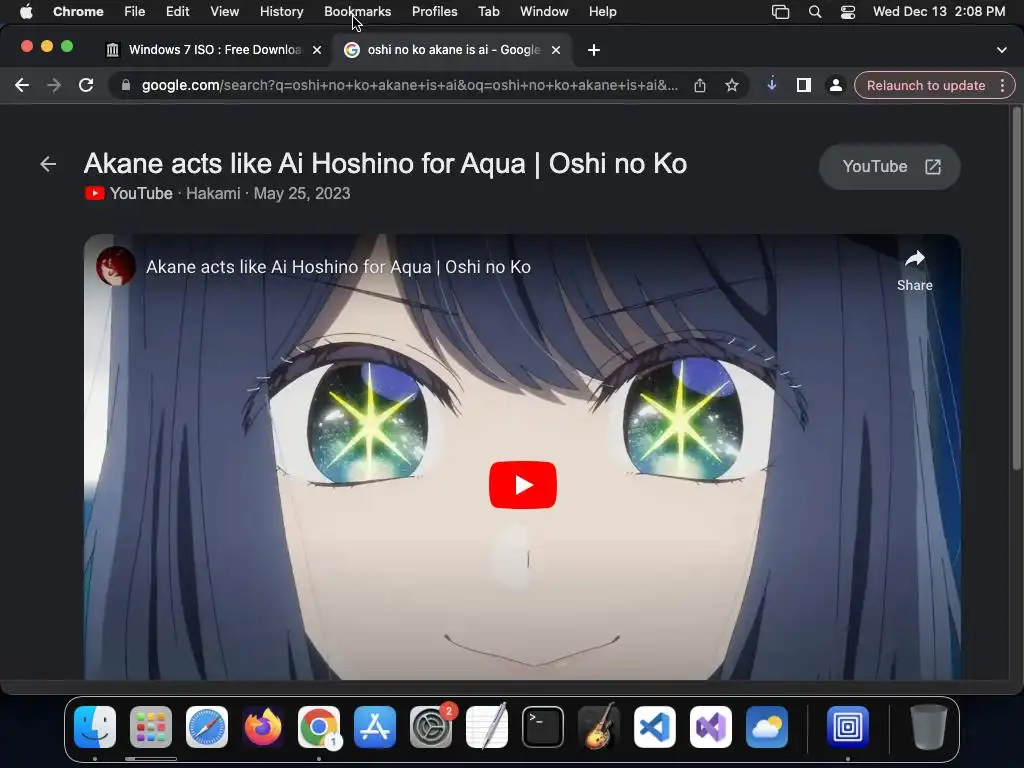Click the red YouTube play button
Viewport: 1024px width, 768px height.
[522, 485]
